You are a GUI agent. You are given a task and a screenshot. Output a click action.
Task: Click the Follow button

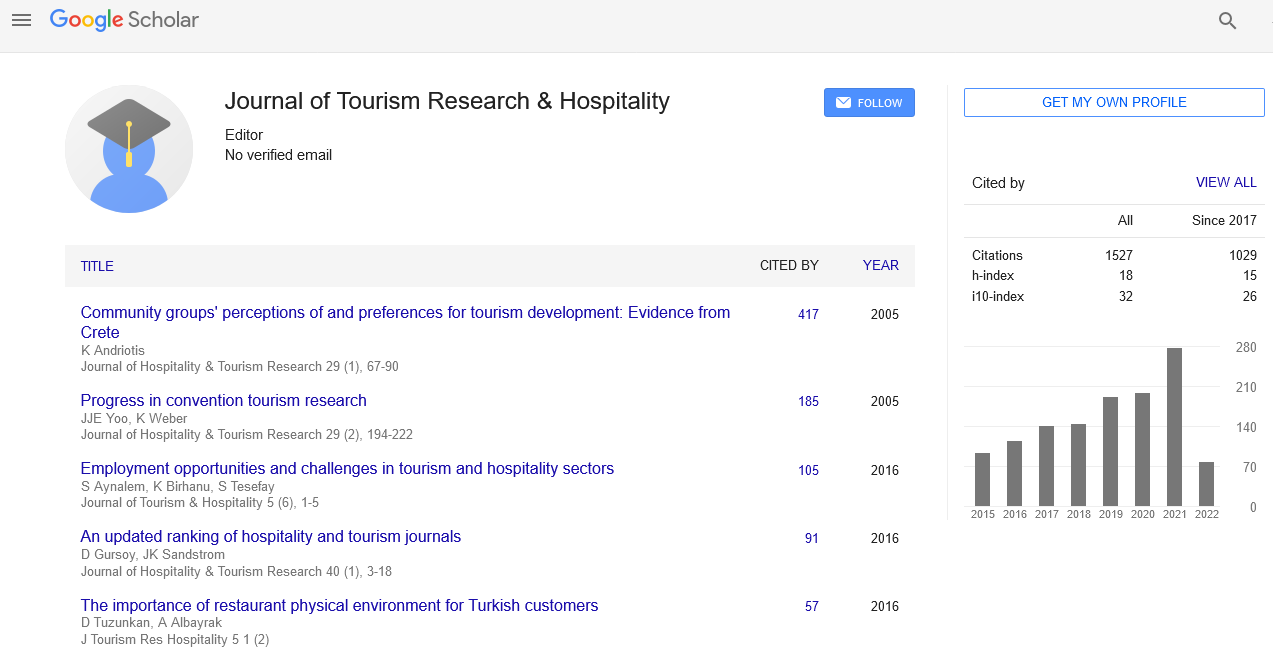coord(869,103)
